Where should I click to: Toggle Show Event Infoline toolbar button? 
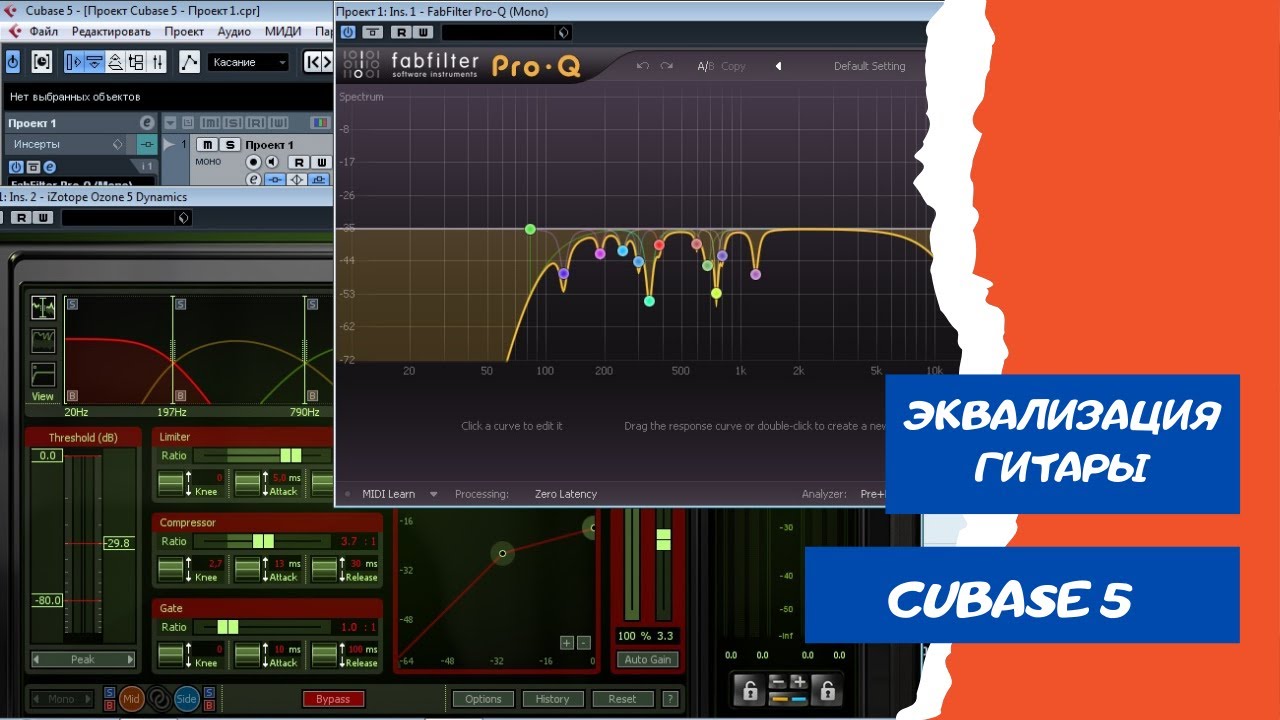[x=94, y=62]
